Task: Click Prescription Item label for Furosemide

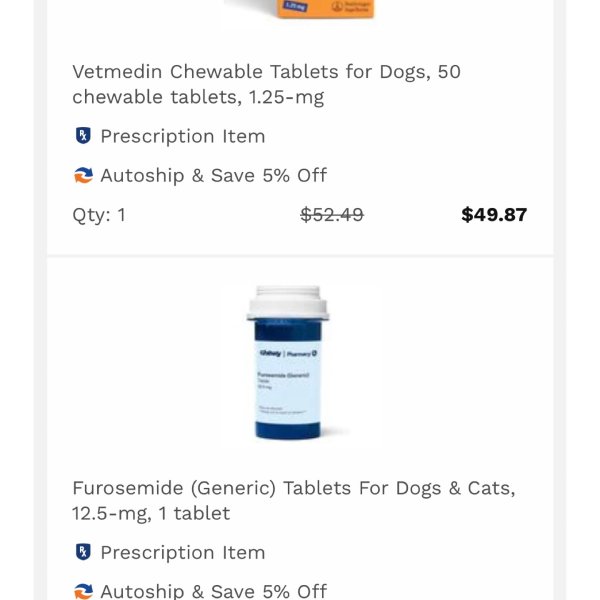Action: point(183,553)
